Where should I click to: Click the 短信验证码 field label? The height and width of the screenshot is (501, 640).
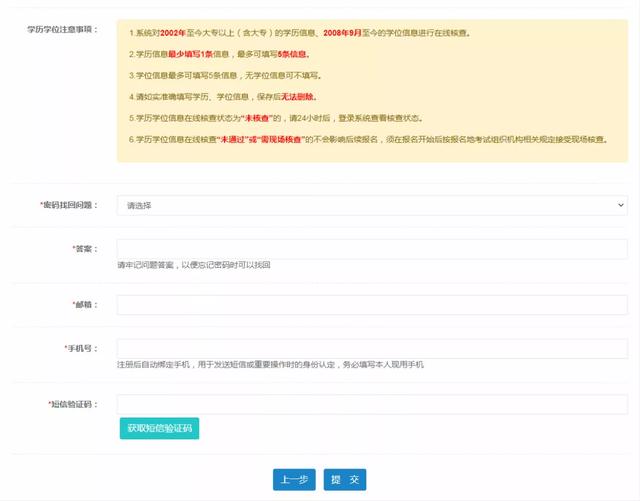74,405
